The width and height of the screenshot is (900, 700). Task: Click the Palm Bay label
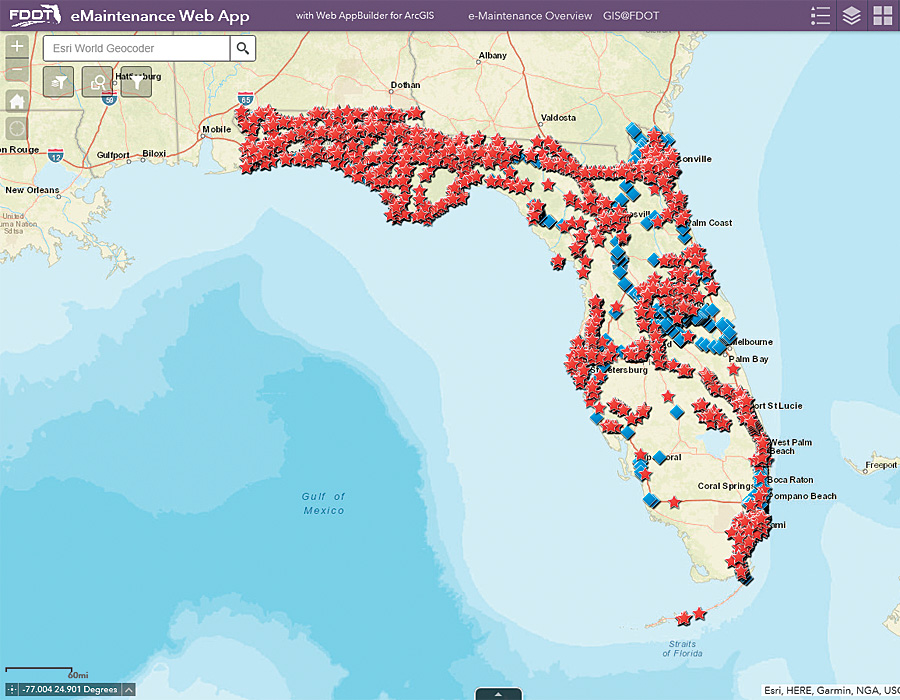pos(748,359)
